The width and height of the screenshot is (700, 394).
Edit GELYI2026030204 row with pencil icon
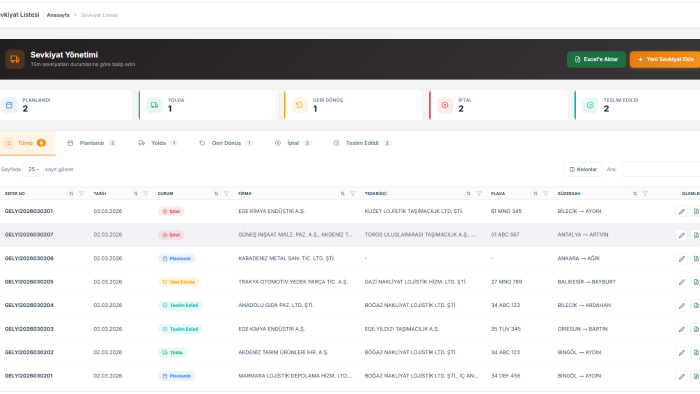coord(682,306)
